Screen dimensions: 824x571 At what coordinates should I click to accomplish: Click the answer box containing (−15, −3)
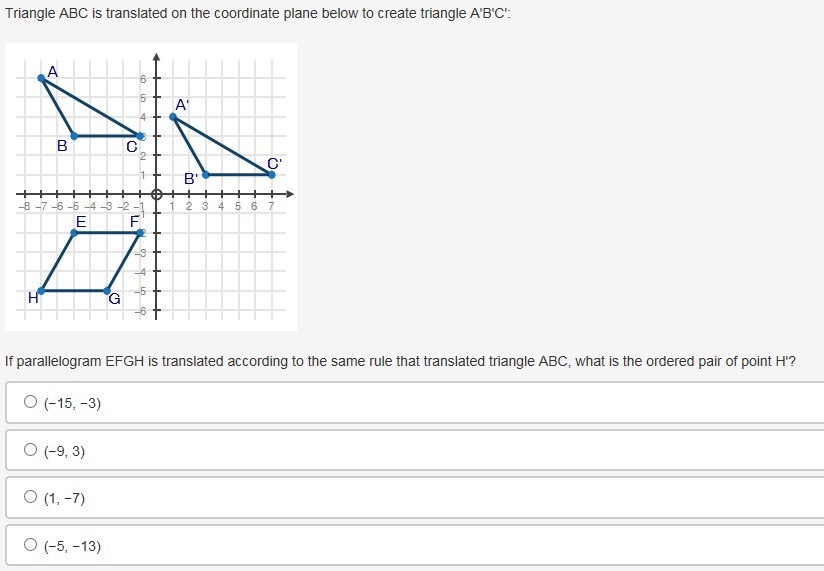(x=415, y=402)
